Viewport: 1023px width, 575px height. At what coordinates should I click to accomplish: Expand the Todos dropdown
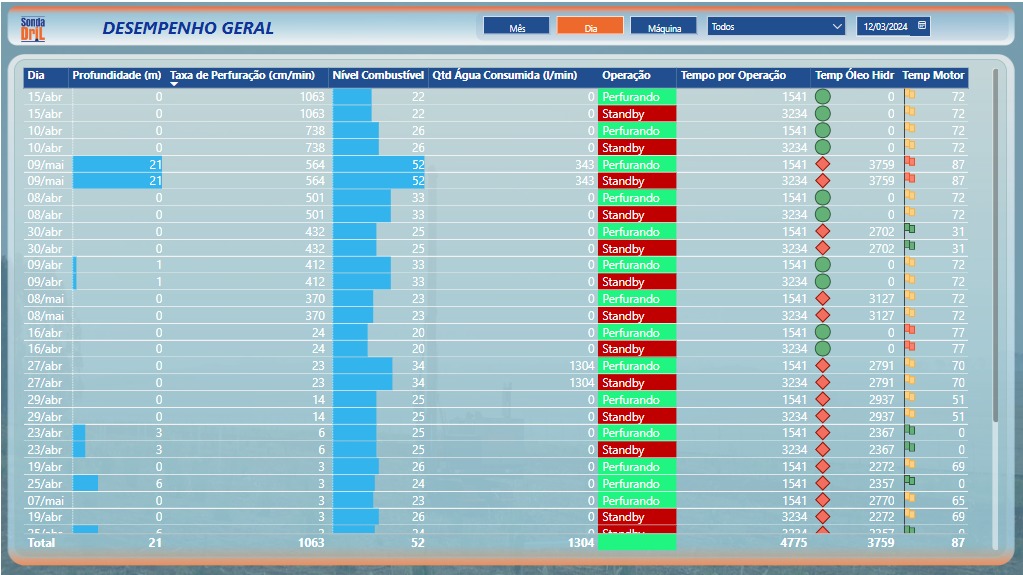point(776,26)
